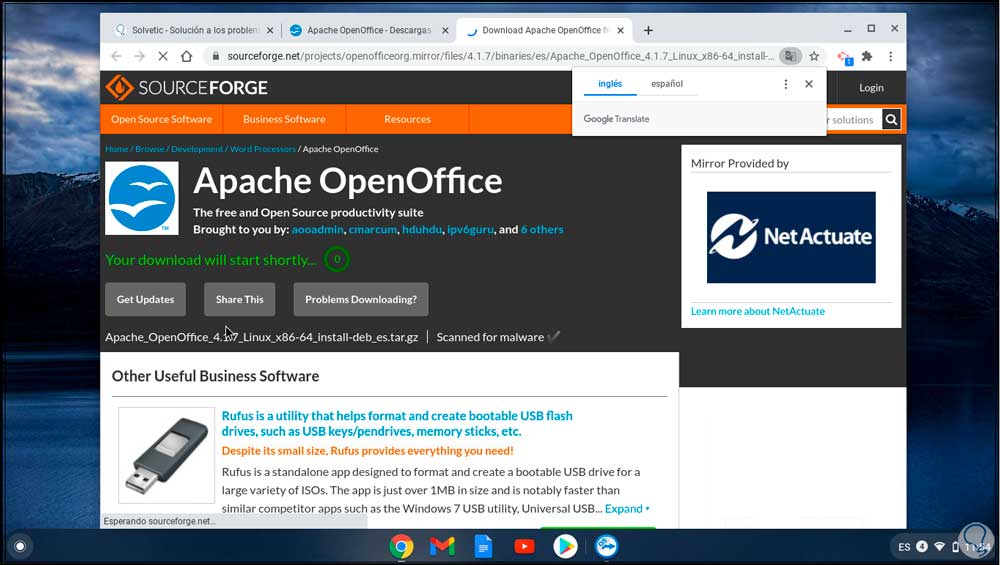Click the Rufus USB drive thumbnail

[166, 455]
